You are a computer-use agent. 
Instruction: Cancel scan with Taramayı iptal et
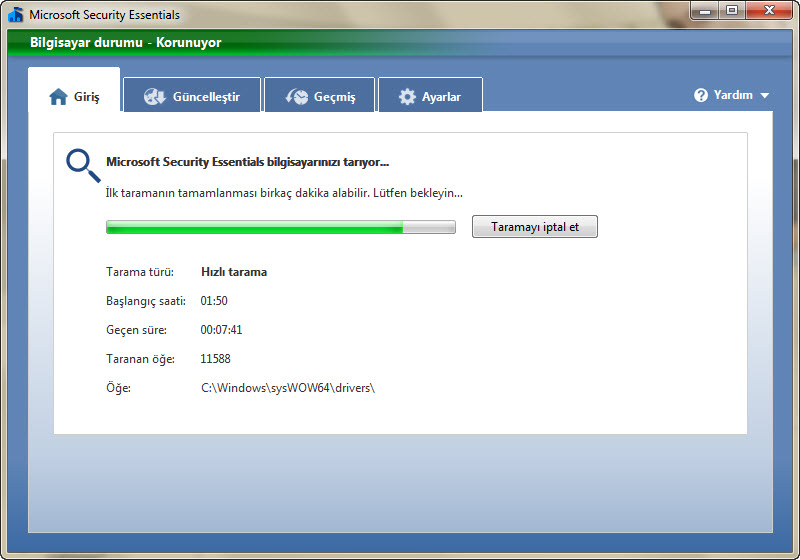pyautogui.click(x=535, y=226)
